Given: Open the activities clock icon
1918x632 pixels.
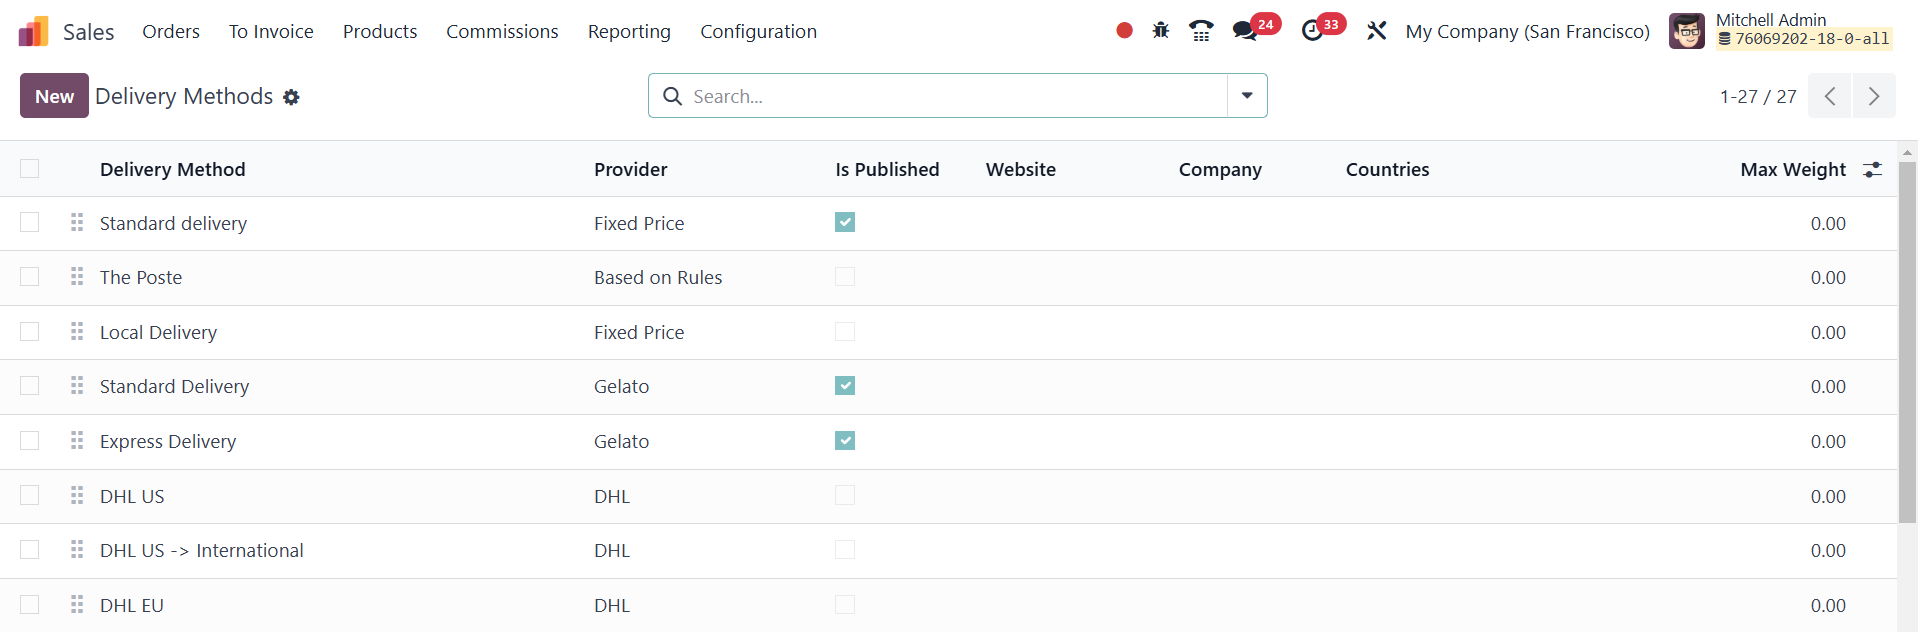Looking at the screenshot, I should pyautogui.click(x=1312, y=31).
